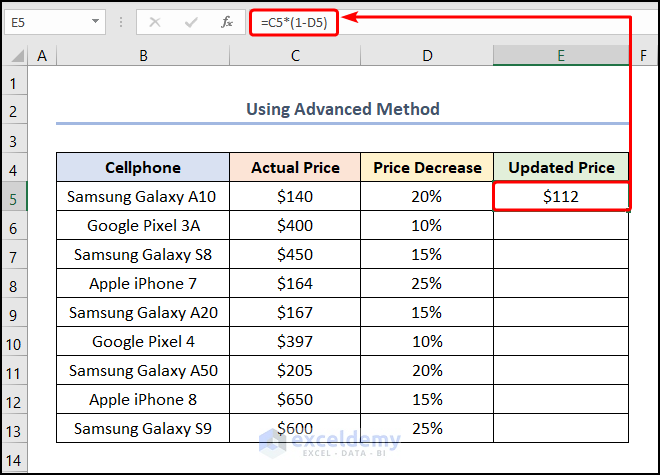The width and height of the screenshot is (660, 475).
Task: Click the Enter checkmark formula bar icon
Action: coord(190,21)
